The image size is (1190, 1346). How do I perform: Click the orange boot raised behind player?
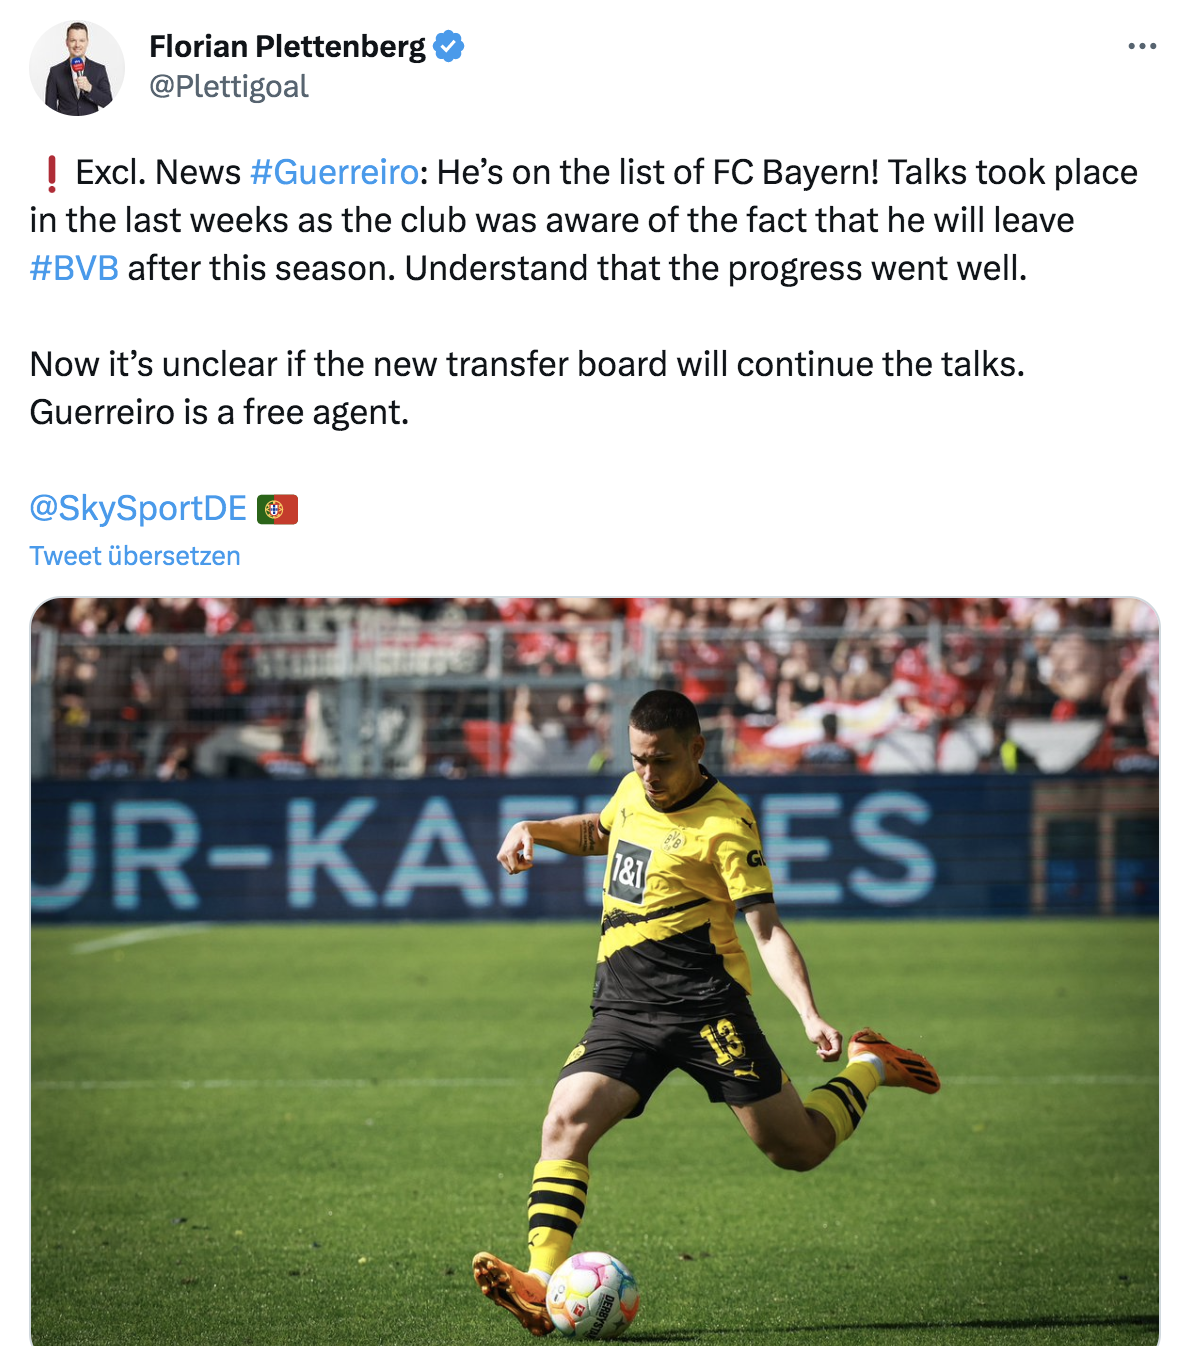[893, 1060]
